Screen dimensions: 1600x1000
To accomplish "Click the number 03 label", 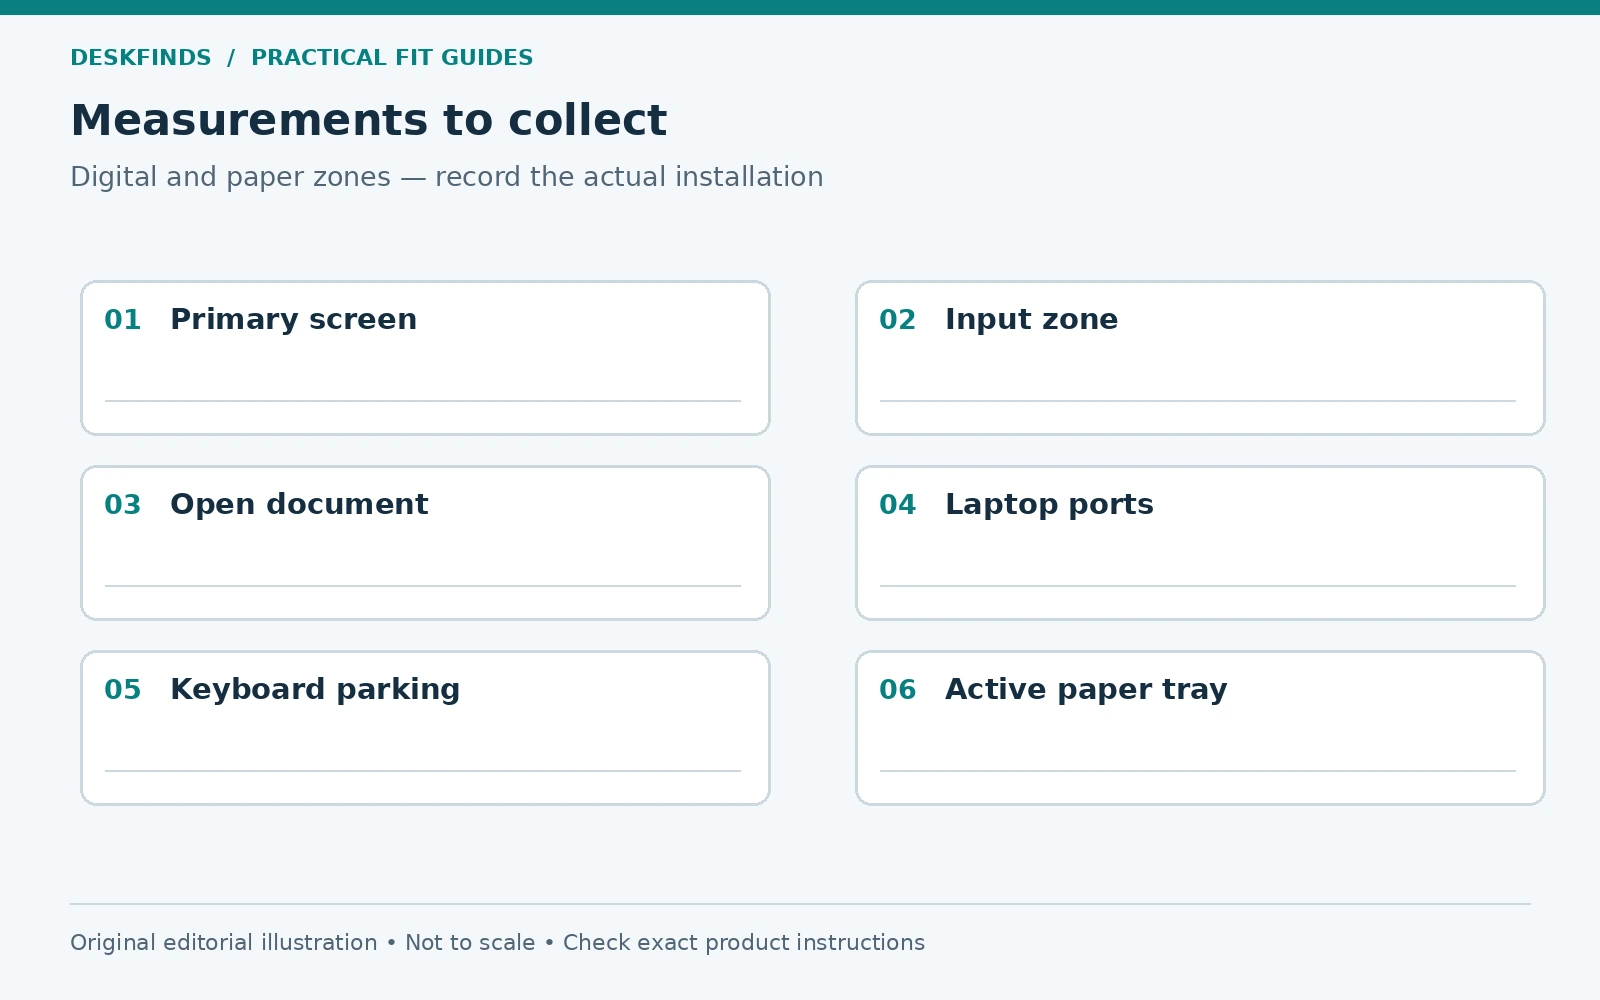I will [x=123, y=505].
